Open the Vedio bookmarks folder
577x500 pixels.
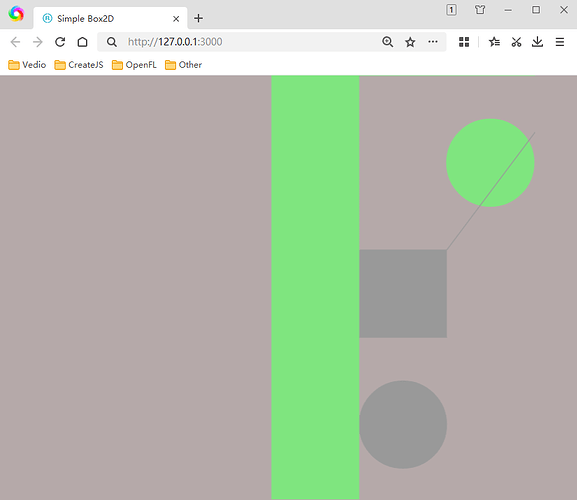click(x=27, y=65)
